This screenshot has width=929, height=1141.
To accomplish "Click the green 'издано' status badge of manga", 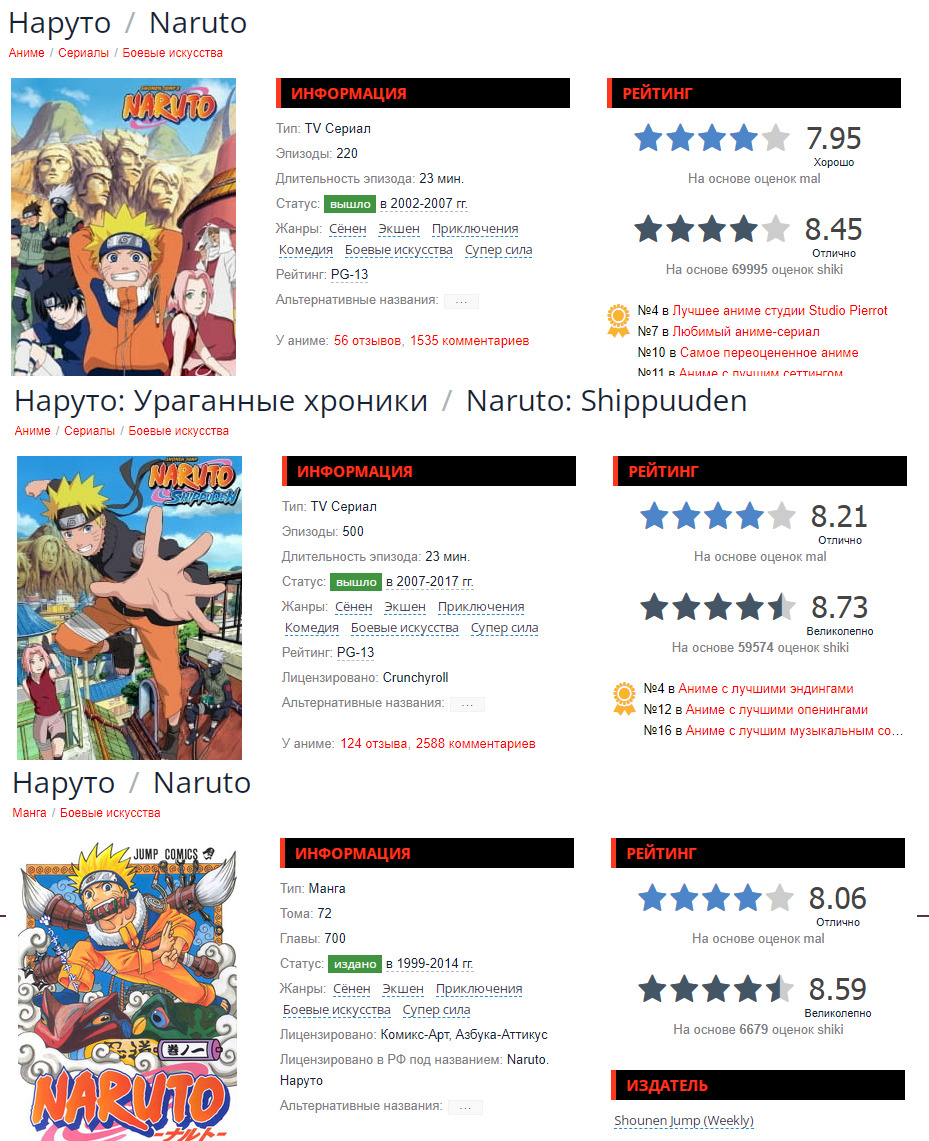I will [355, 963].
